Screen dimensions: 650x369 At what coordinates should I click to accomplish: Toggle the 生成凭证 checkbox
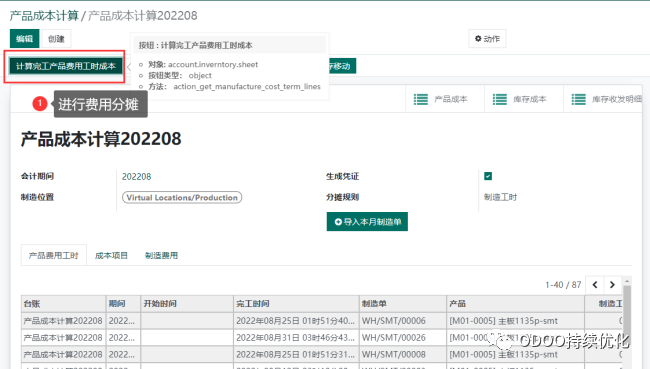[x=488, y=176]
